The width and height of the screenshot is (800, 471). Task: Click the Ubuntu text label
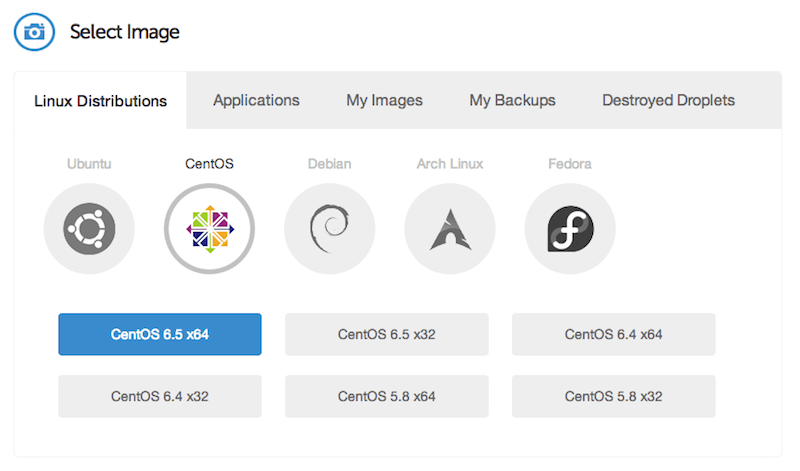click(x=89, y=163)
